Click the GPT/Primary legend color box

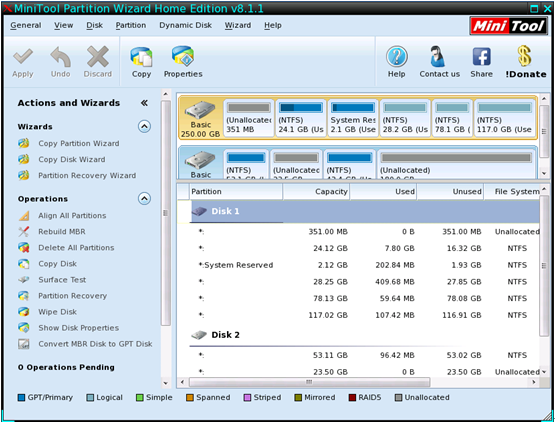point(22,398)
